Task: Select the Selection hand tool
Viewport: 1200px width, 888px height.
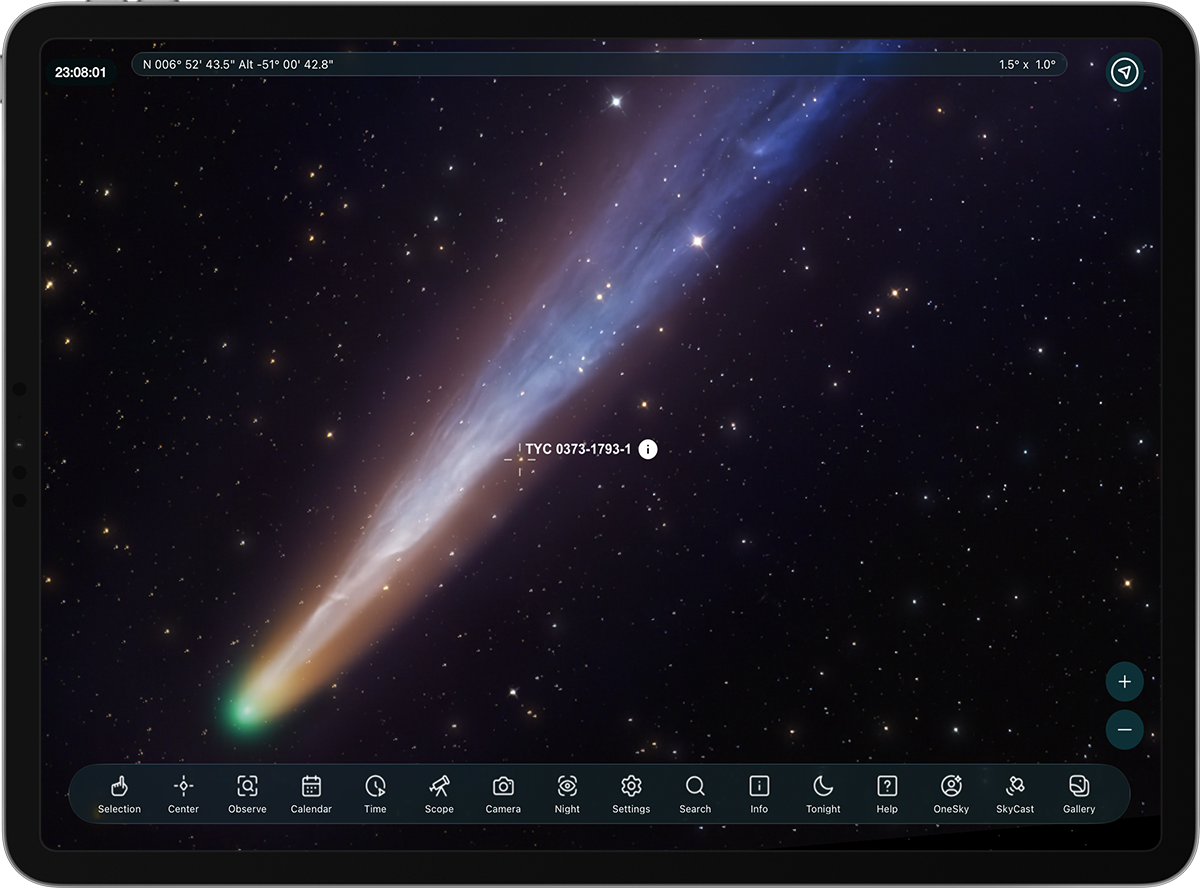Action: [x=119, y=794]
